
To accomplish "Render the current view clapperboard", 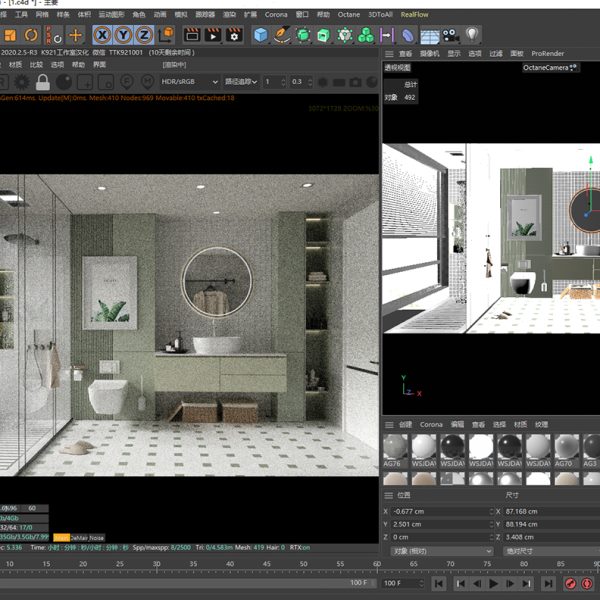I will (x=192, y=35).
